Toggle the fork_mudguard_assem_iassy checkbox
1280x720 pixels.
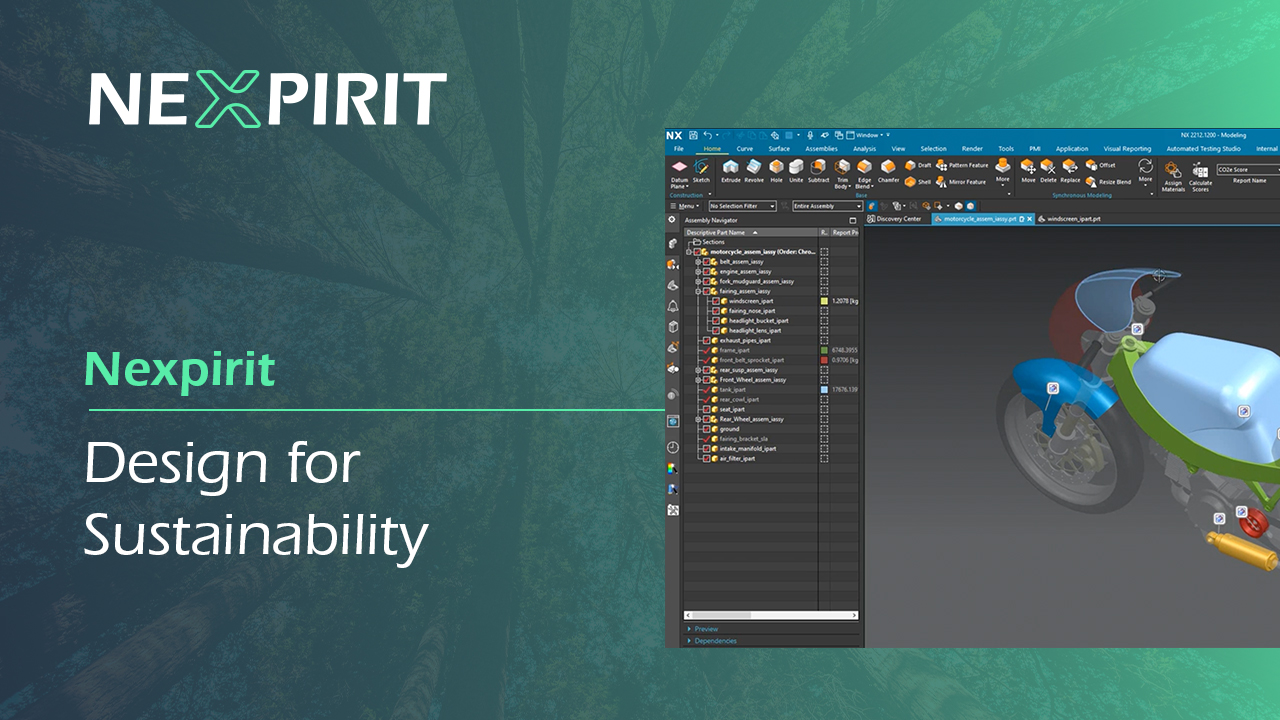[707, 282]
